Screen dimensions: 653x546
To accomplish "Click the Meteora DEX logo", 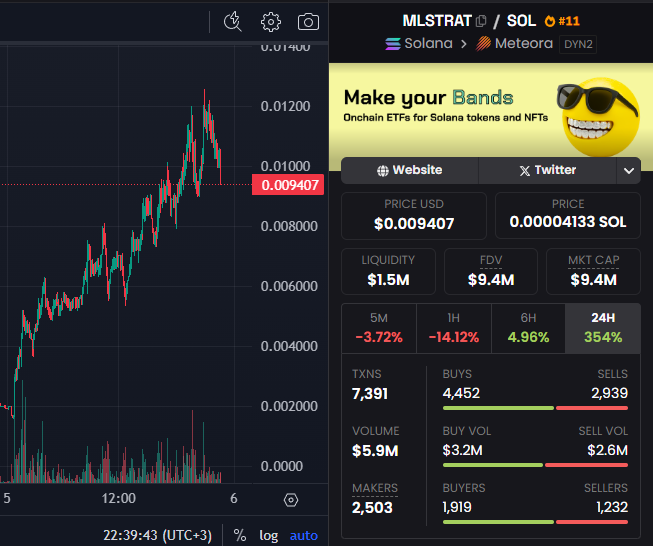I will tap(484, 44).
